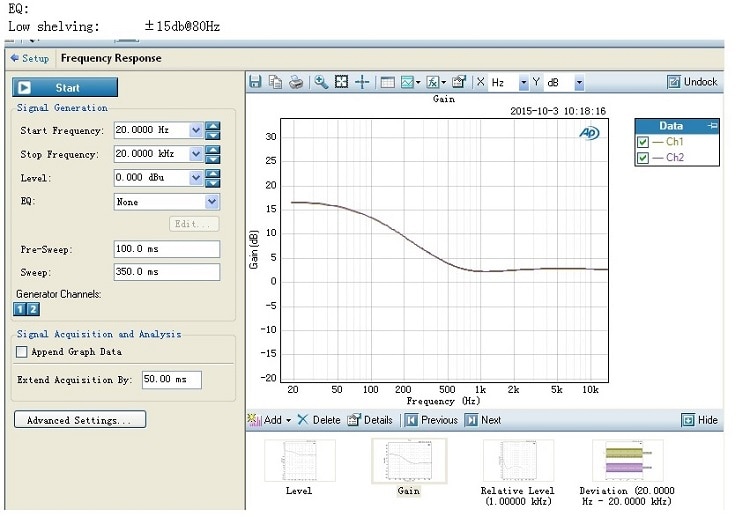This screenshot has width=750, height=517.
Task: Increase Stop Frequency with up stepper
Action: point(212,150)
